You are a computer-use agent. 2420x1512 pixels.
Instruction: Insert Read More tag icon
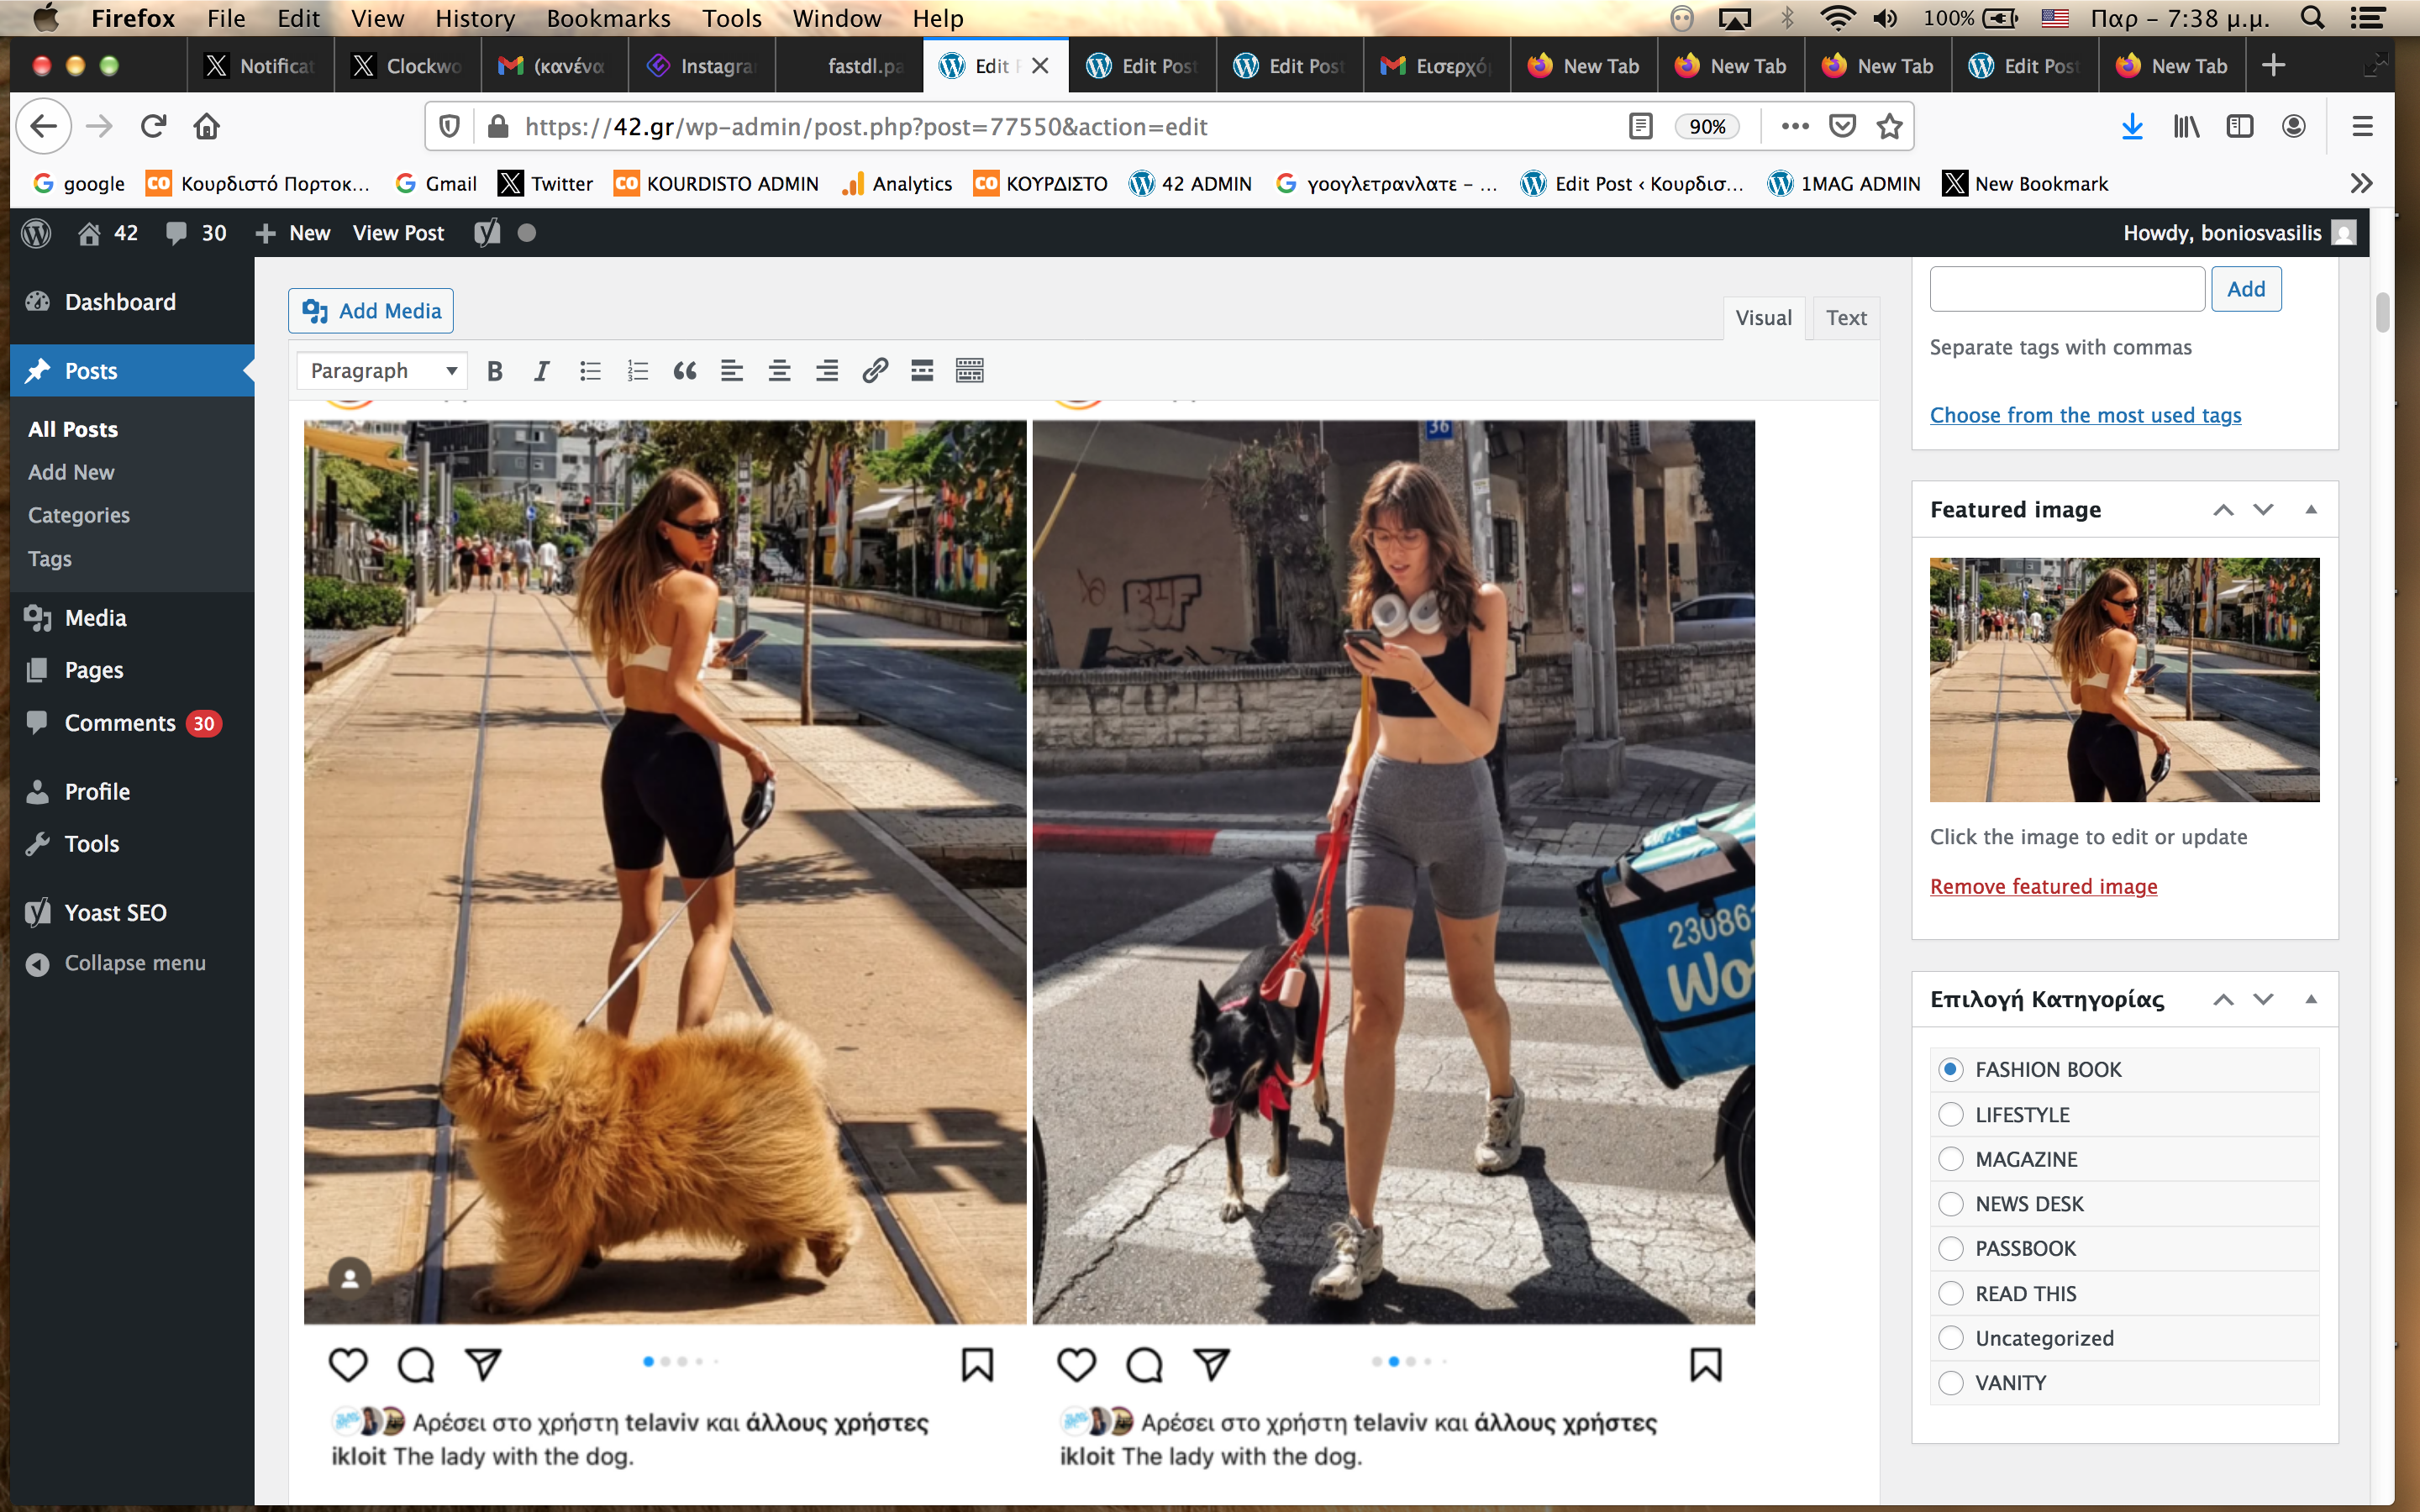(922, 371)
